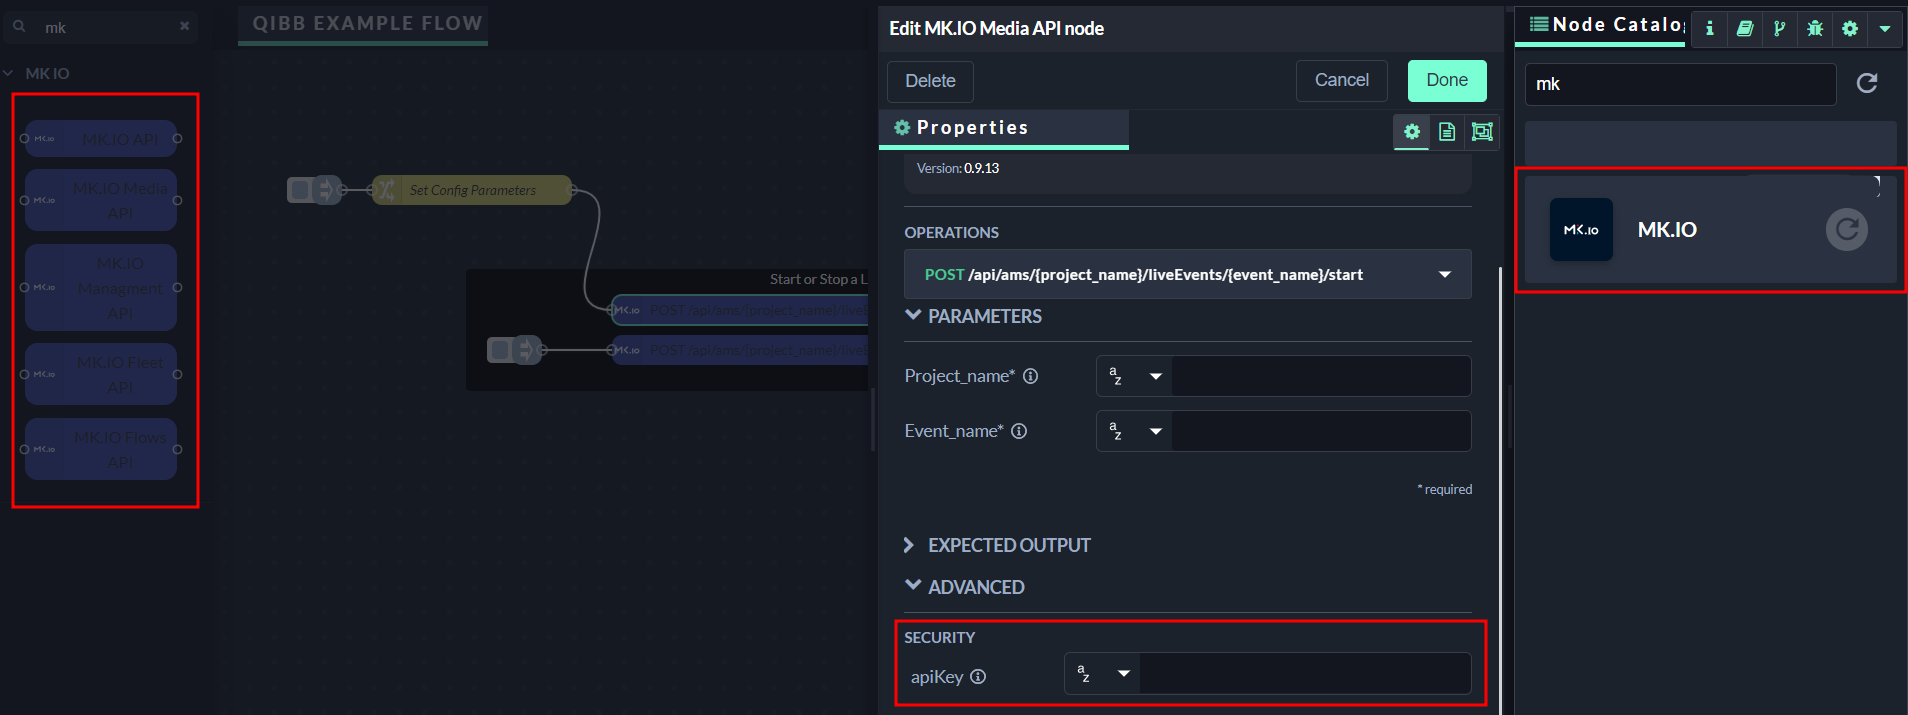Click the git branch history icon
The width and height of the screenshot is (1908, 715).
point(1779,28)
